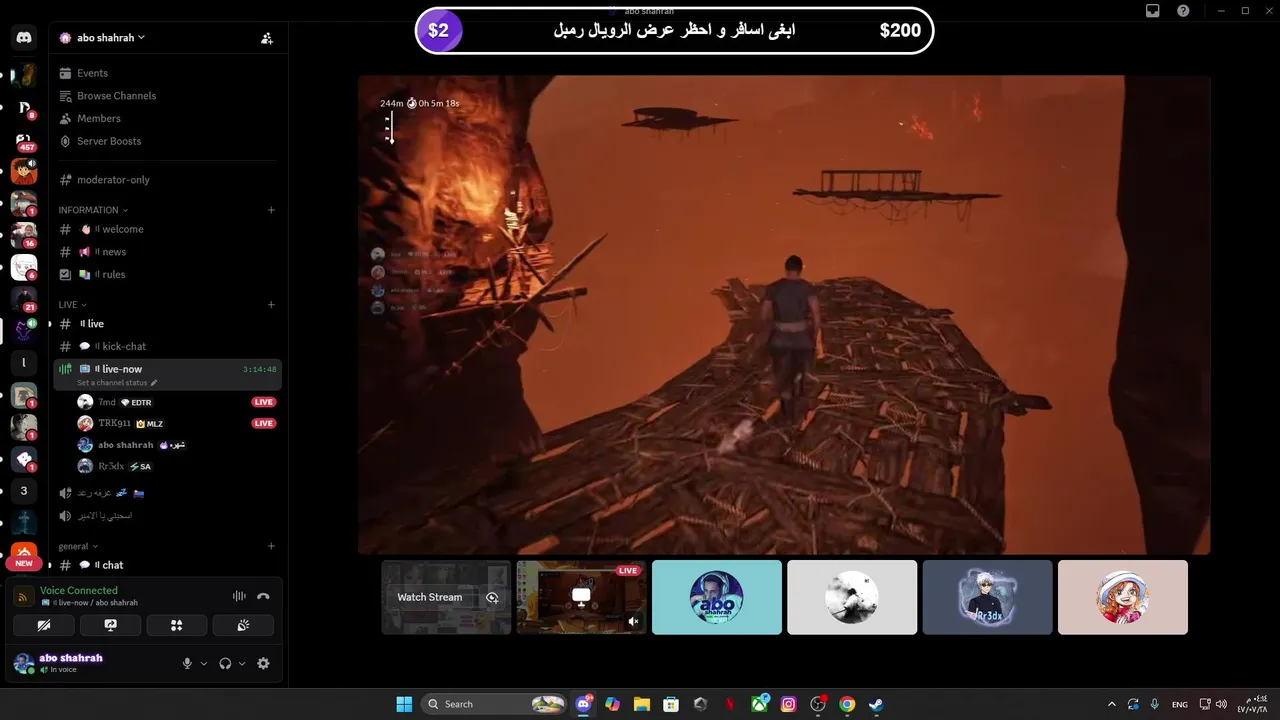Viewport: 1280px width, 720px height.
Task: Select the LIVE stream thumbnail
Action: [x=581, y=597]
